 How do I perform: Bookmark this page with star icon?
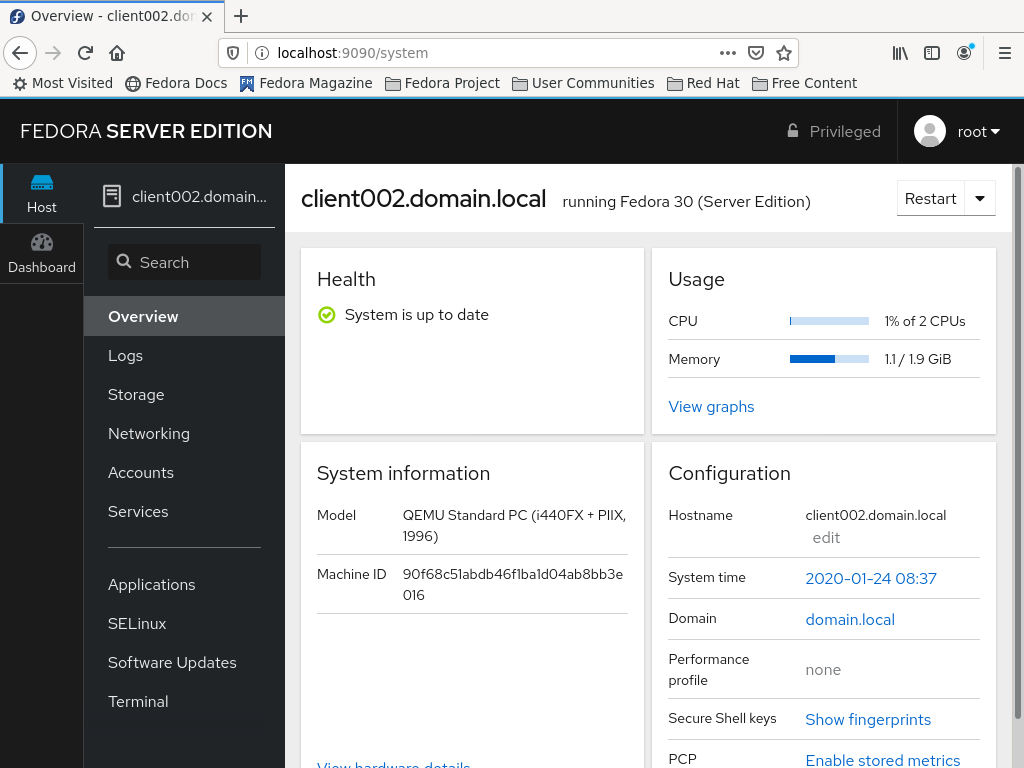[x=784, y=53]
